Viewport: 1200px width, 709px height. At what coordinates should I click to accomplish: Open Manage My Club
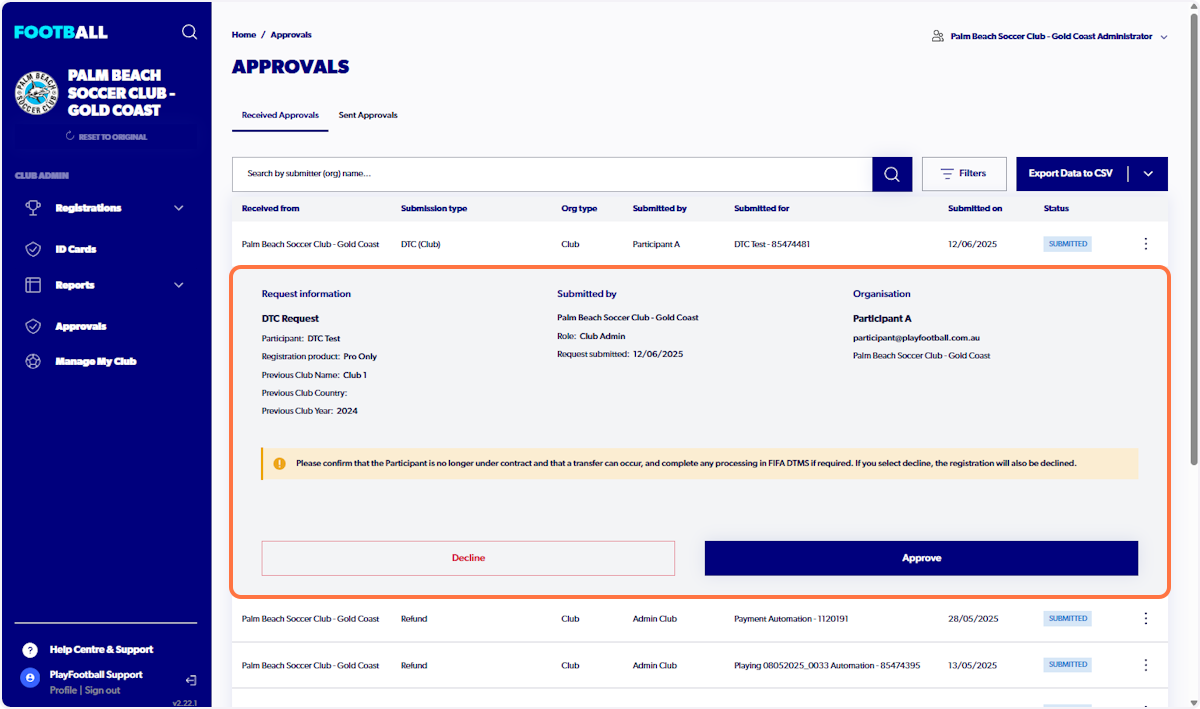95,361
